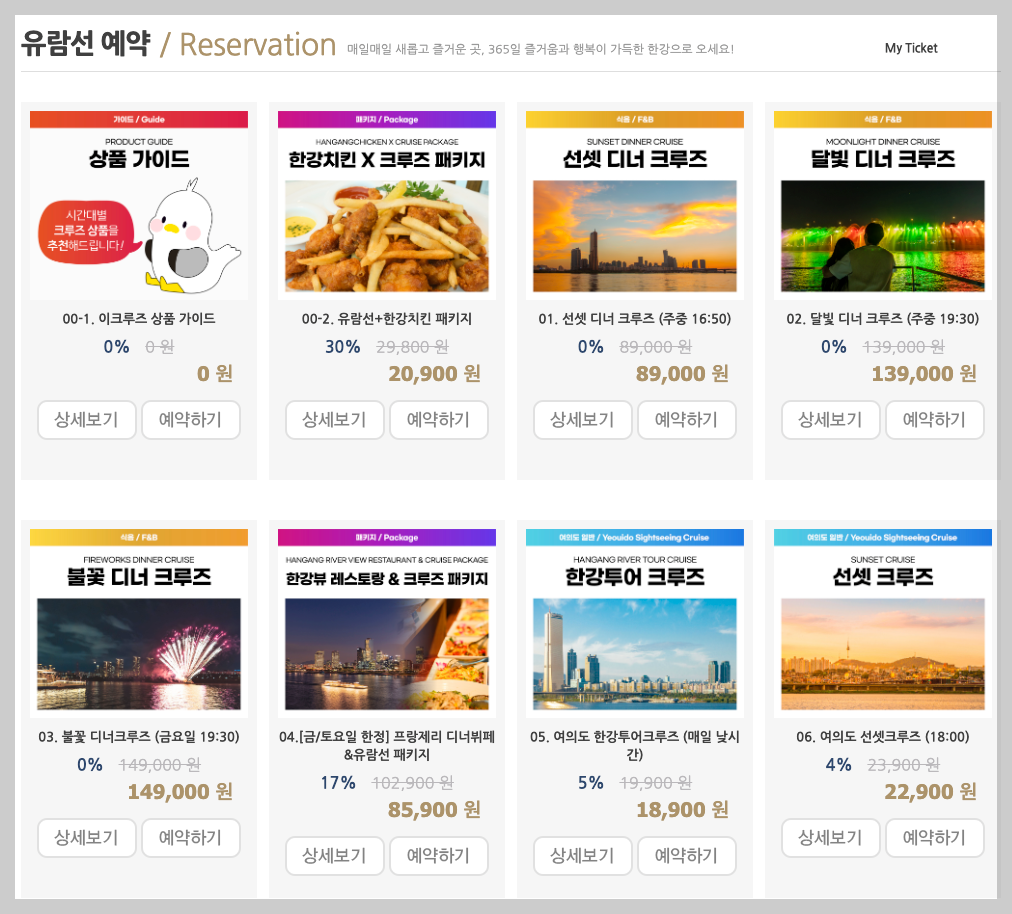Screen dimensions: 1012x914
Task: Open 상세보기 for the 선셋 디너 크루즈
Action: click(583, 420)
